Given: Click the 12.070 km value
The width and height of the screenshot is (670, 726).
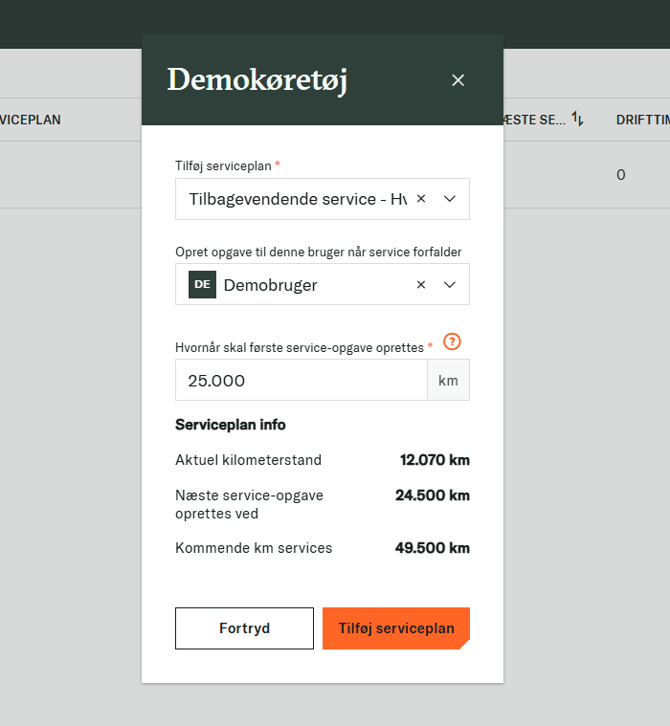Looking at the screenshot, I should 435,460.
